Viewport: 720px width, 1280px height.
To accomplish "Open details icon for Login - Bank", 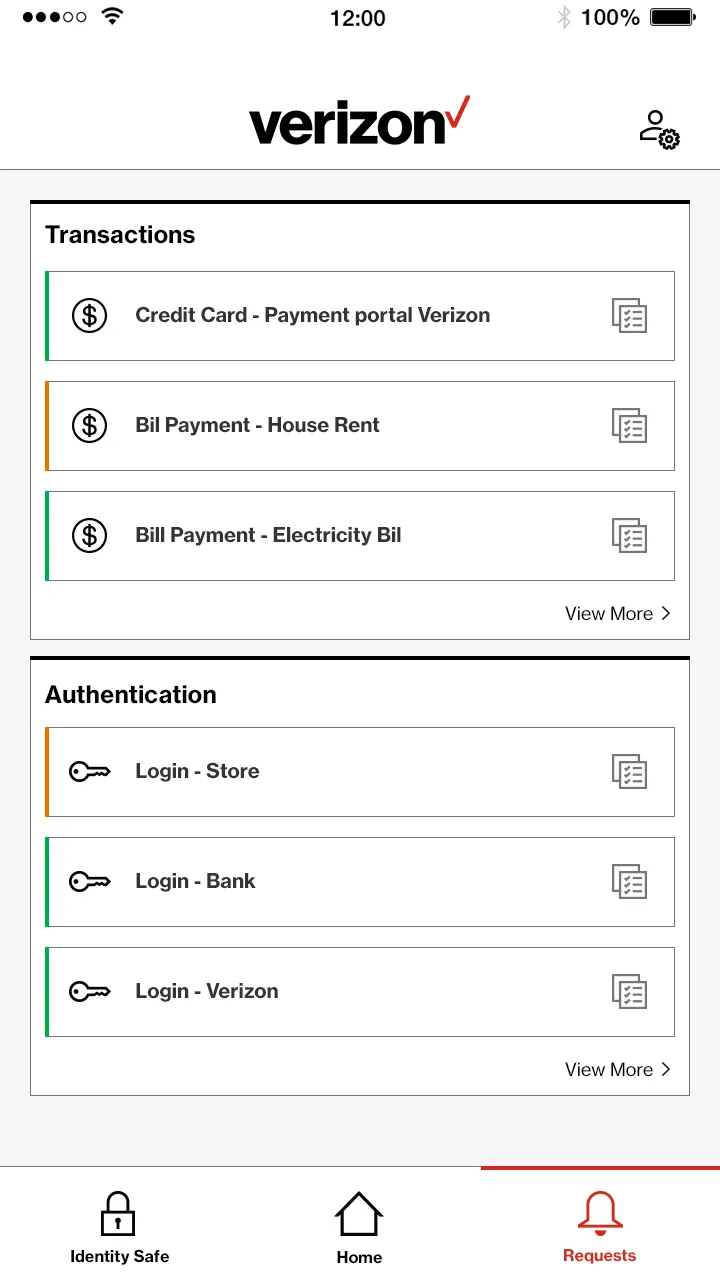I will [x=630, y=882].
